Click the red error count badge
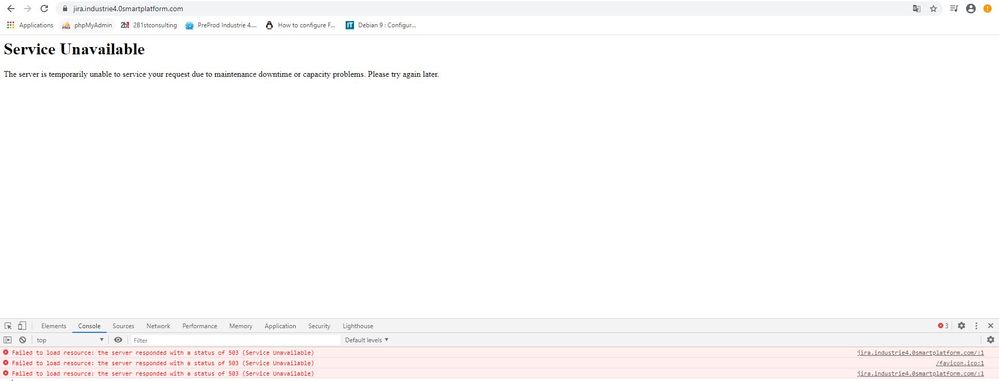Viewport: 999px width, 381px height. click(943, 326)
